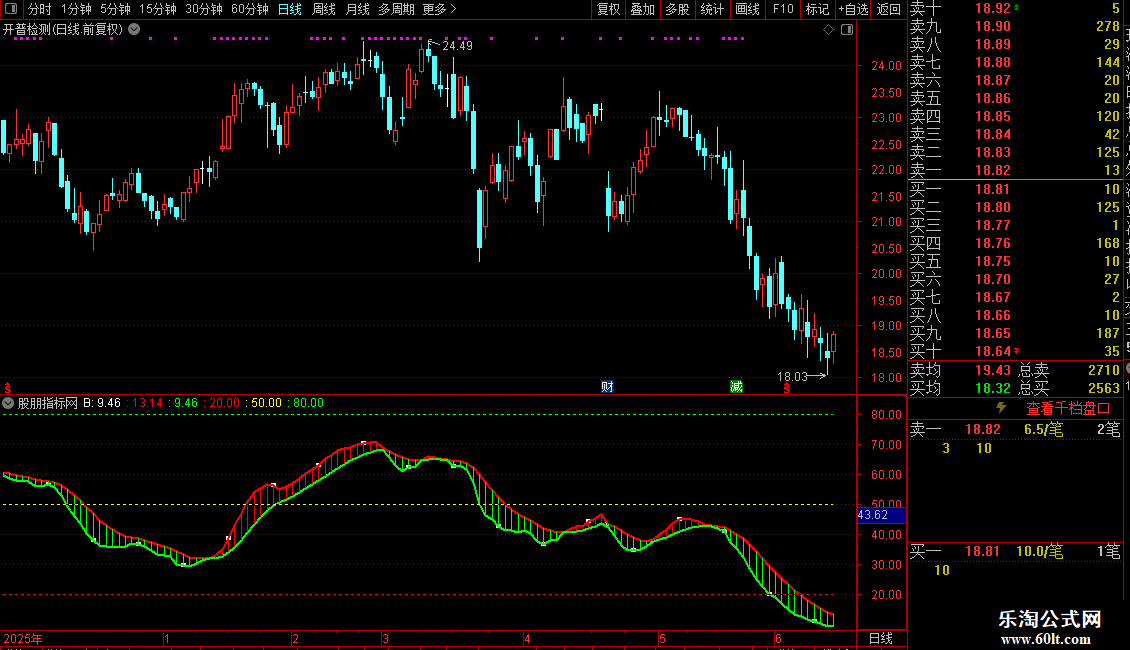Select the 卖七 18.88 order row
This screenshot has height=650, width=1130.
[1015, 62]
